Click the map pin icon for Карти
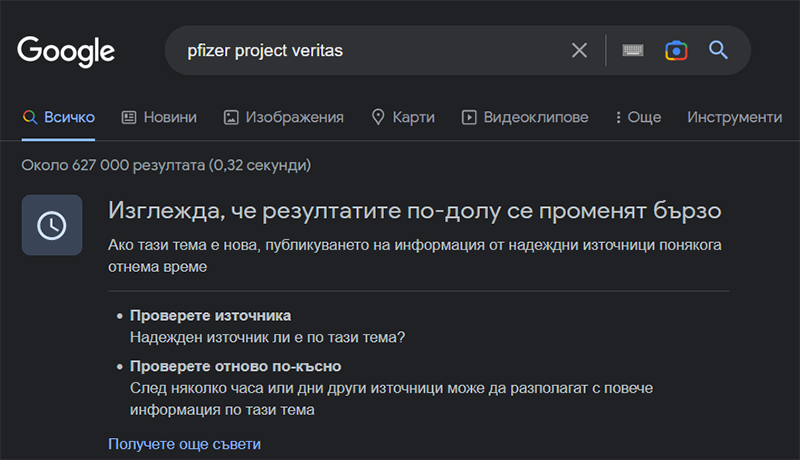Image resolution: width=800 pixels, height=460 pixels. tap(378, 117)
